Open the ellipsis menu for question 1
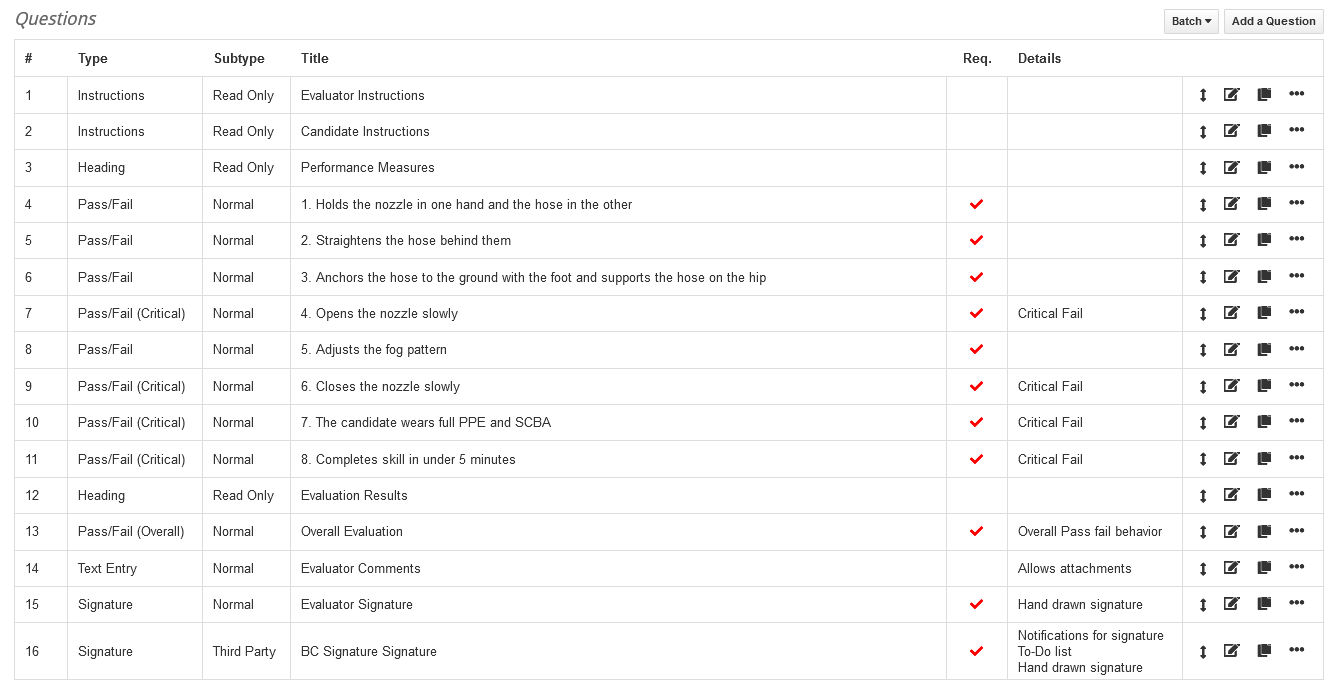1339x695 pixels. (x=1297, y=93)
